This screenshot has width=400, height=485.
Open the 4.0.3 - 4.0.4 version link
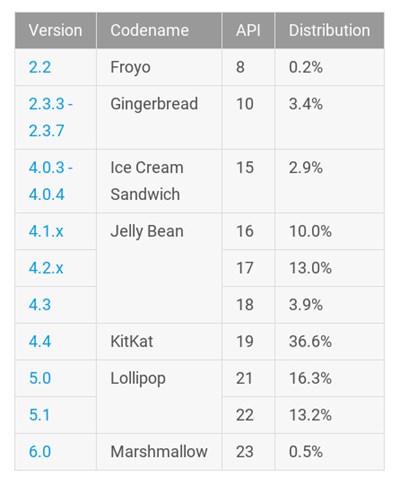click(x=51, y=181)
